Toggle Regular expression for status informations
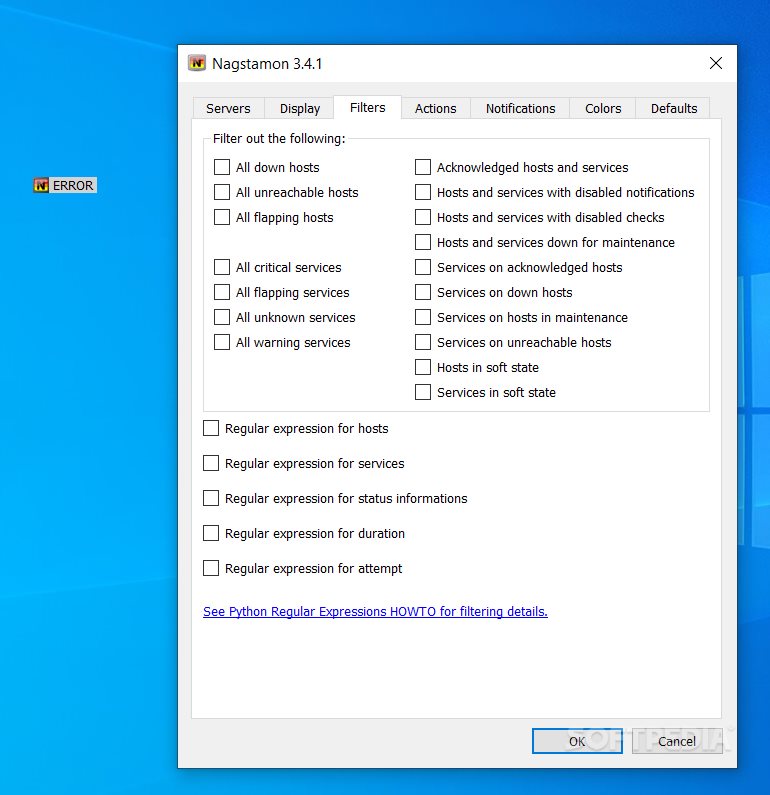 (211, 498)
